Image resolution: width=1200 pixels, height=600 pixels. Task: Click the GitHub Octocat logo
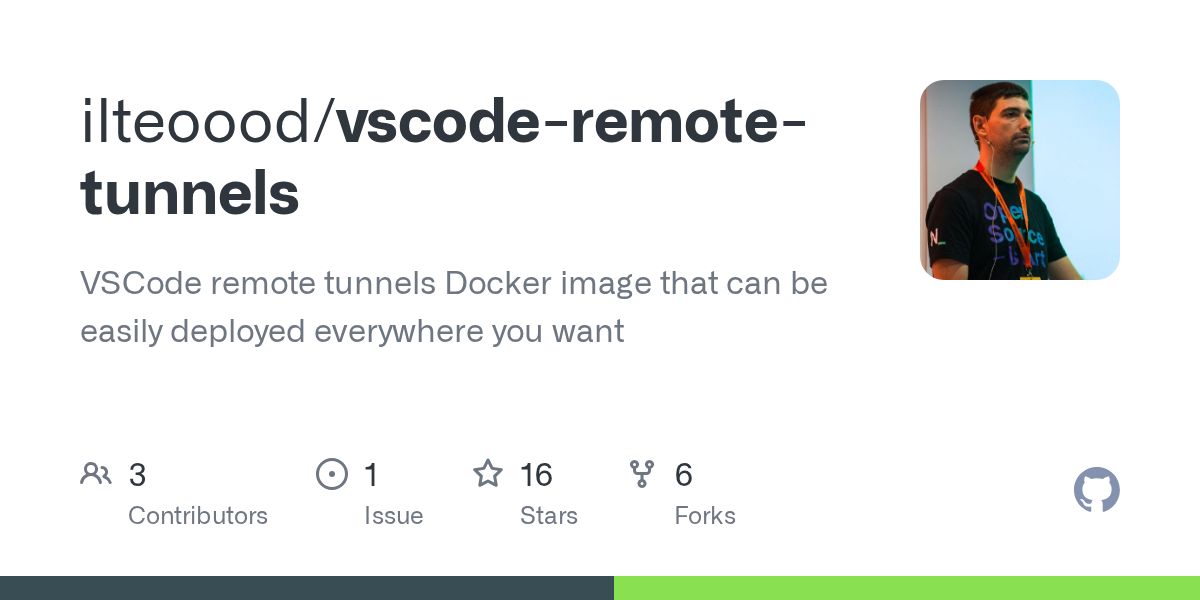(1097, 490)
